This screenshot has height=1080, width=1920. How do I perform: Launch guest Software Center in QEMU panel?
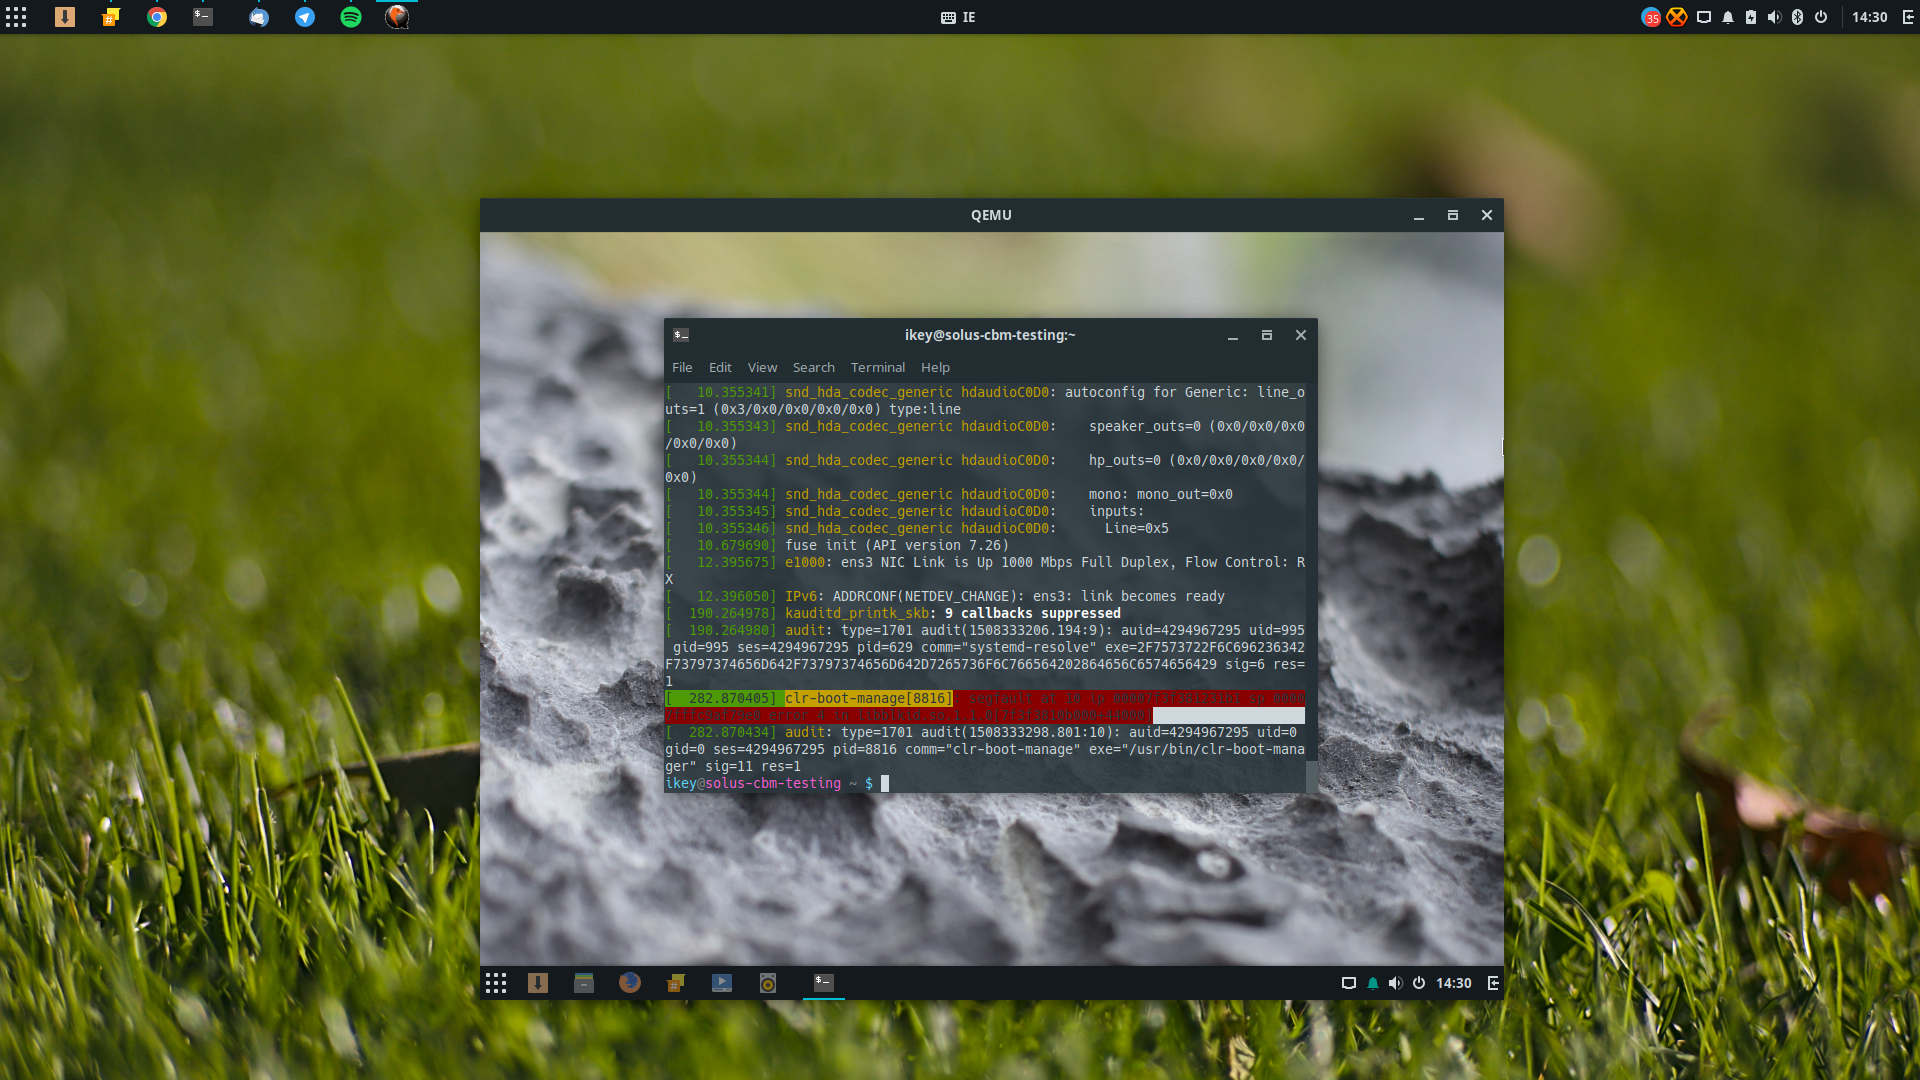coord(538,983)
